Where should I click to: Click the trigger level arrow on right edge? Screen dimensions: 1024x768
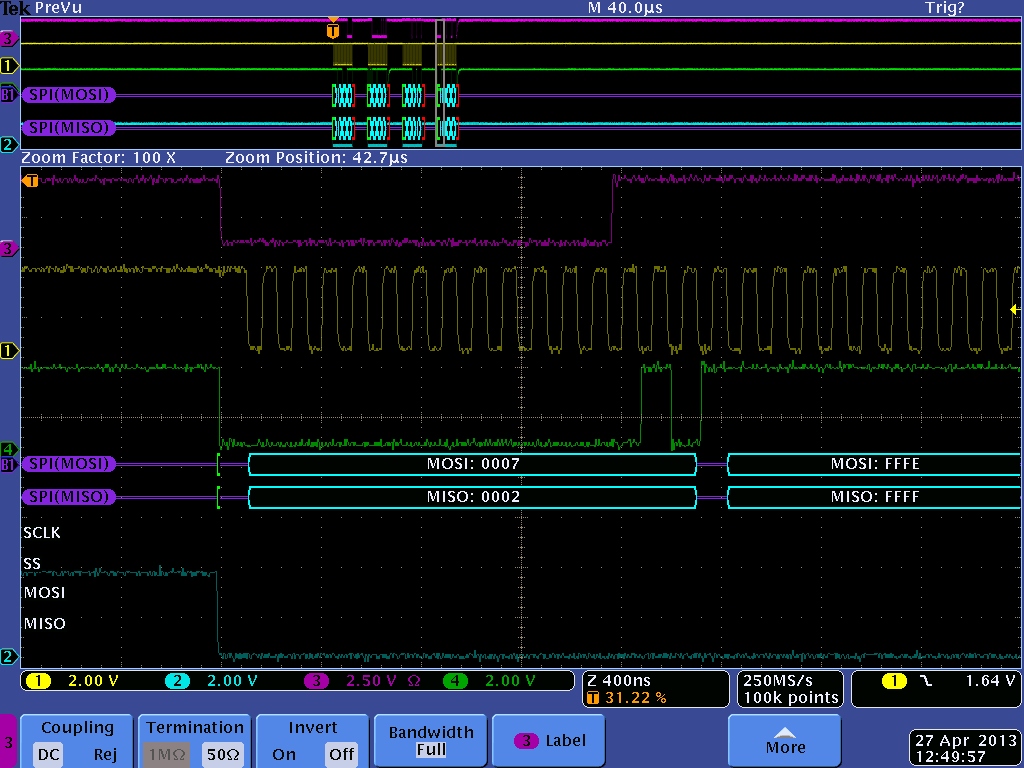1014,310
